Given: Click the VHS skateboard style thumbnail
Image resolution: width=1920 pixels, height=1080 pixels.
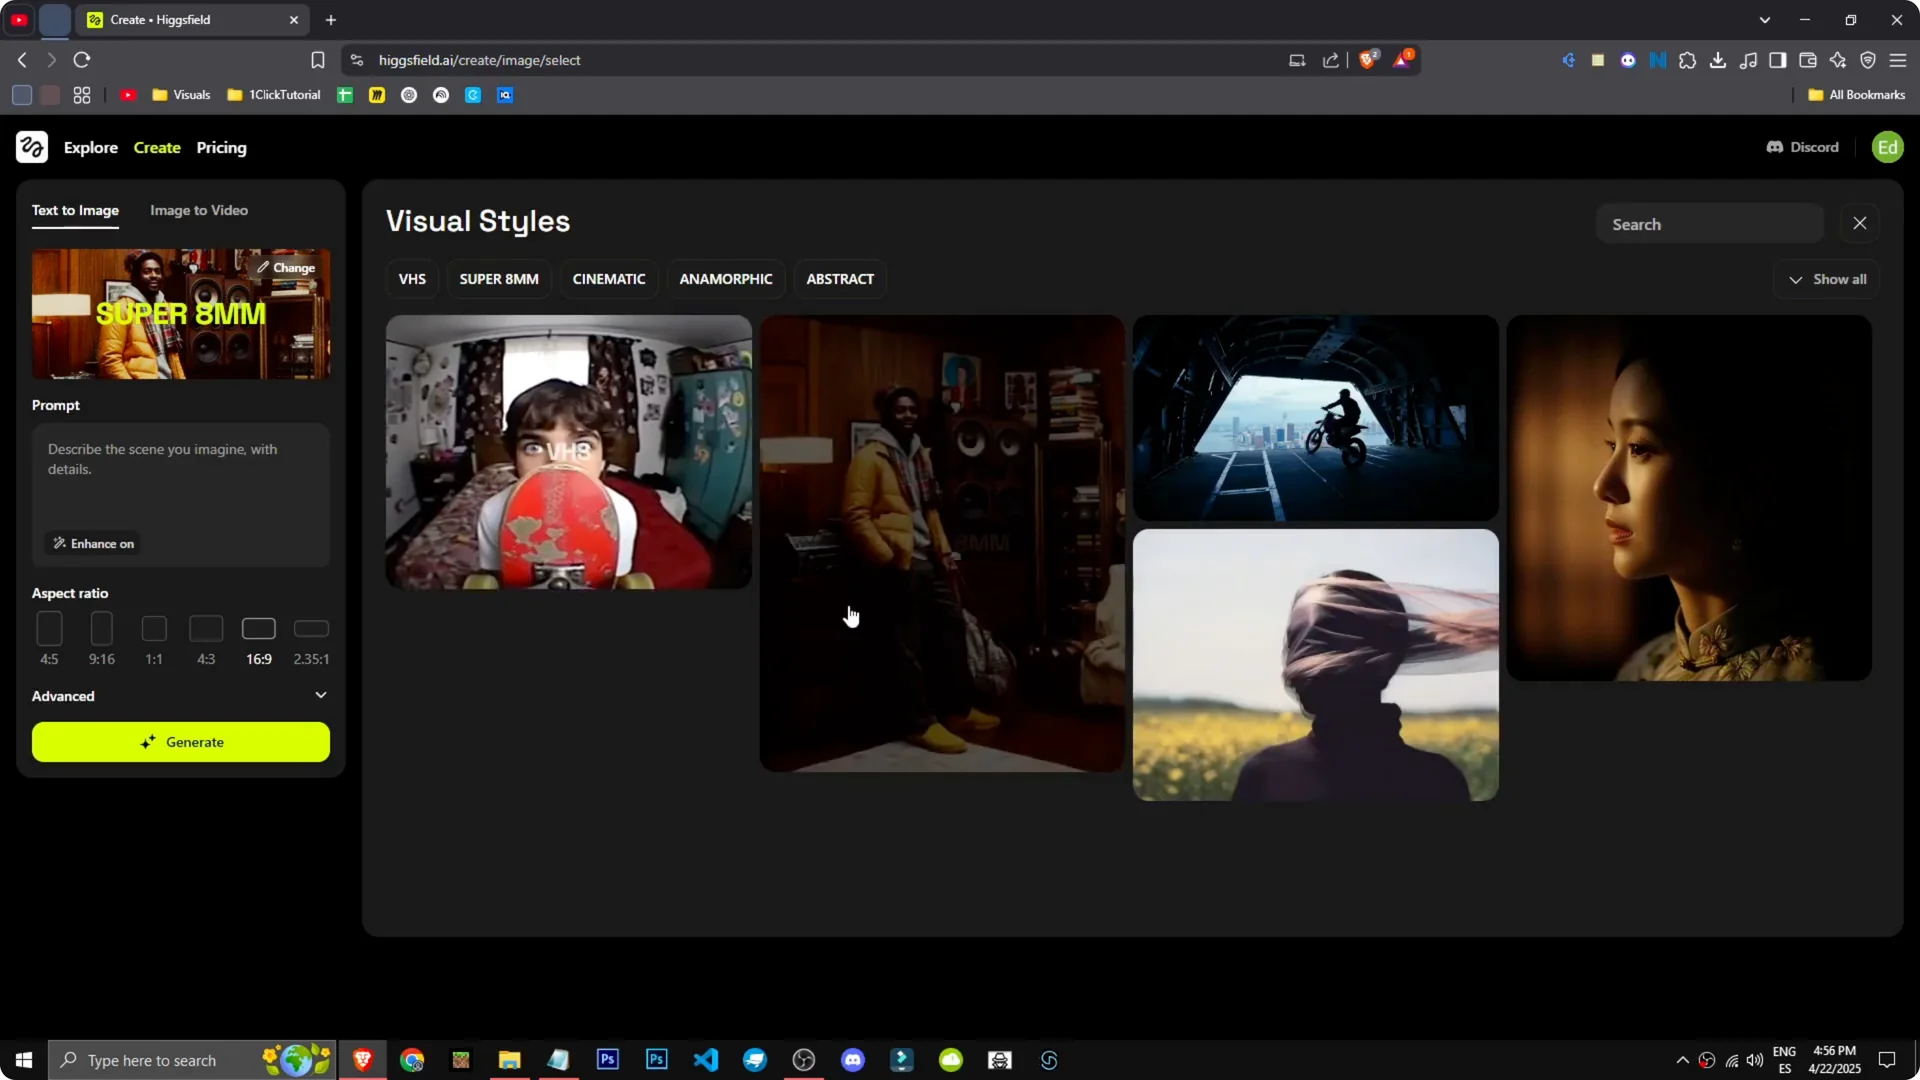Looking at the screenshot, I should (567, 452).
